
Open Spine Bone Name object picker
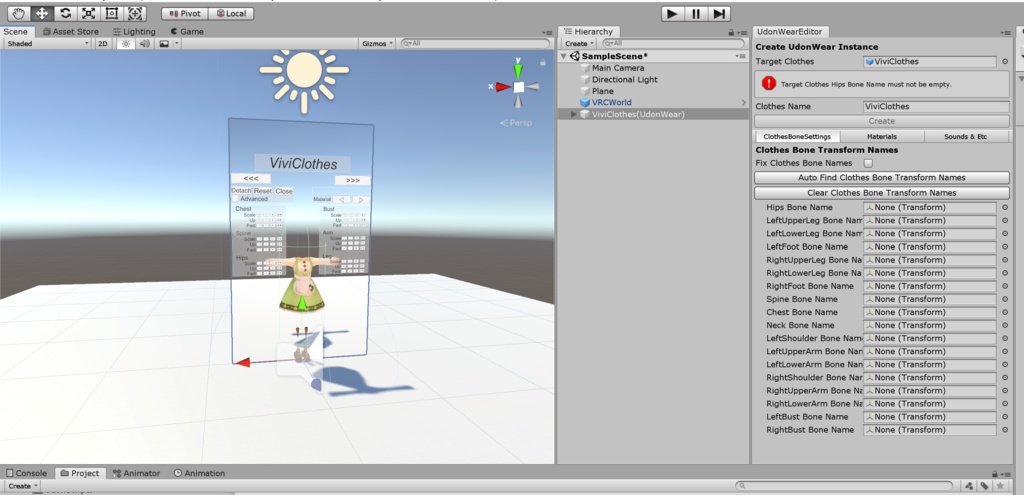(x=1005, y=299)
